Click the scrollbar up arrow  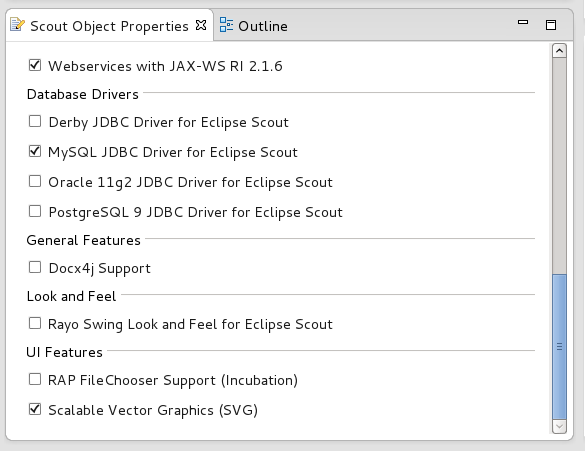[x=559, y=51]
